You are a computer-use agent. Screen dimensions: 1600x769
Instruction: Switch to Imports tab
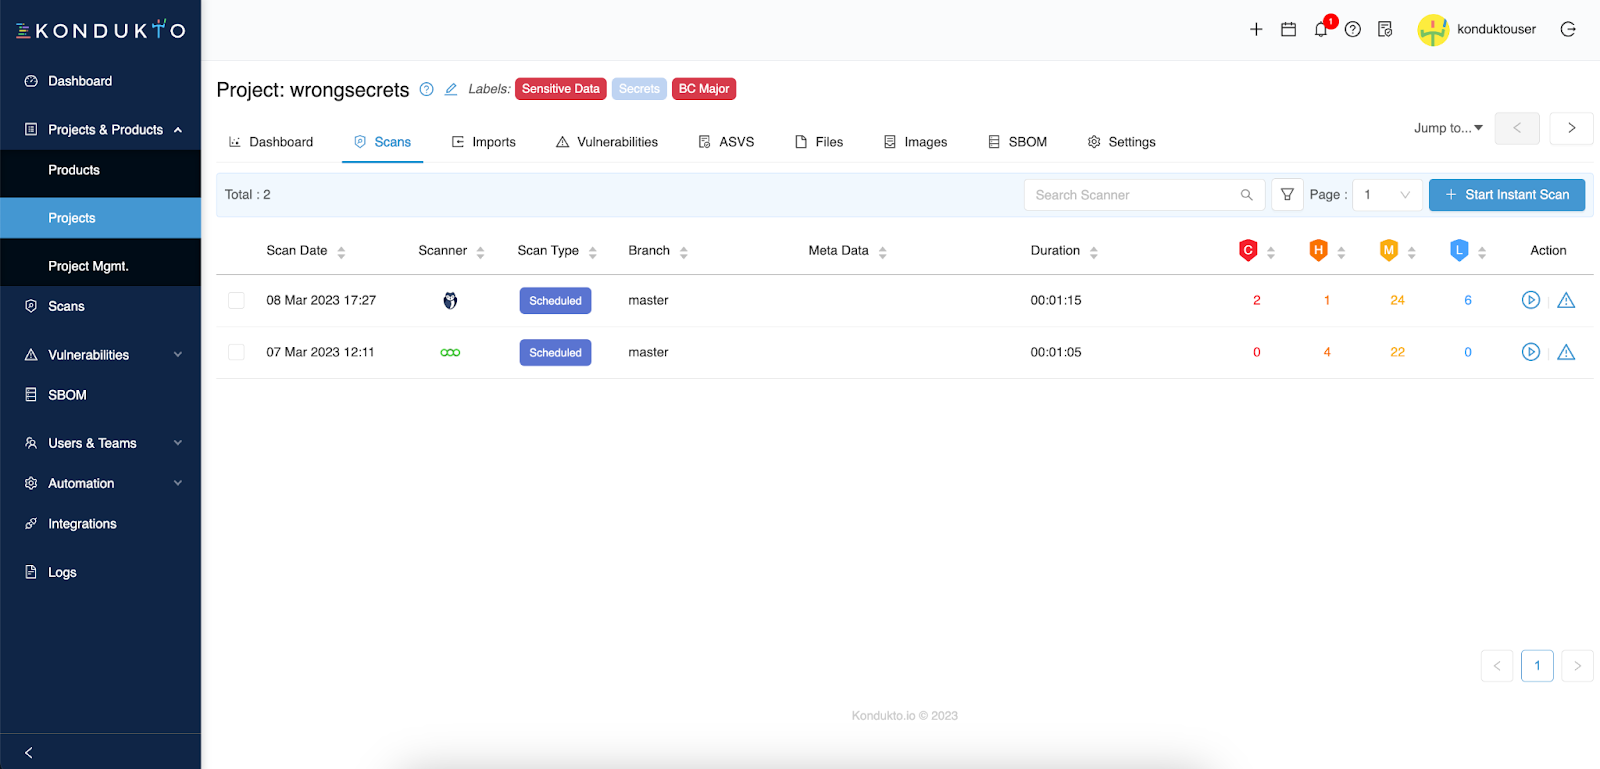484,142
